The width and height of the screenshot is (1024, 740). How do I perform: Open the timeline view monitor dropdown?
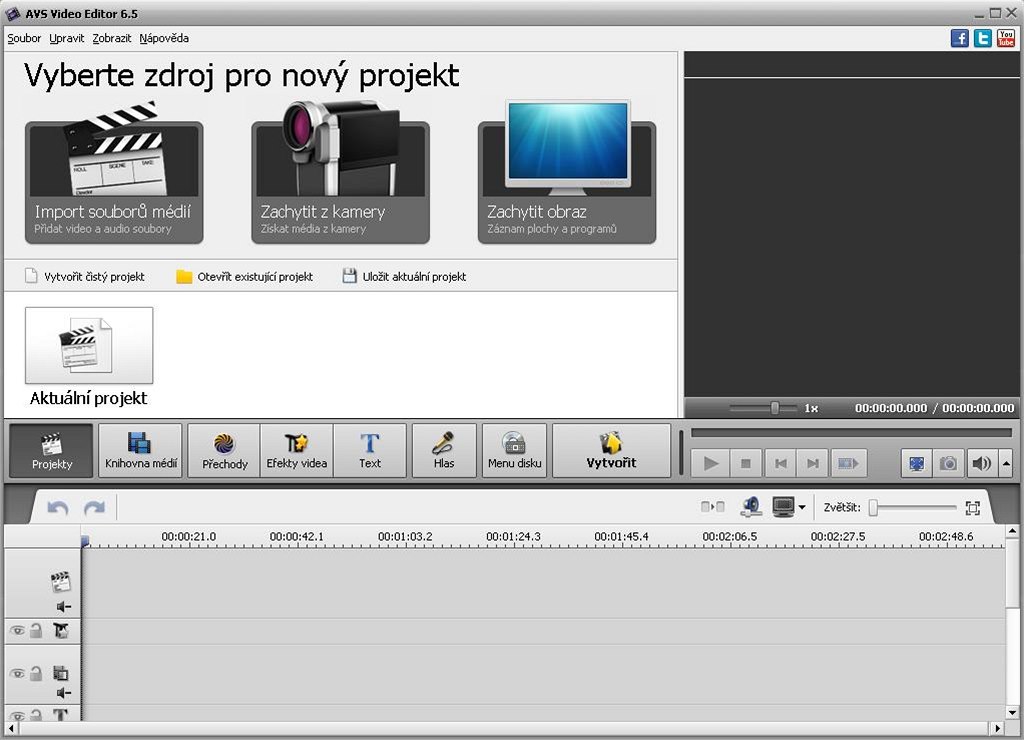(x=802, y=508)
